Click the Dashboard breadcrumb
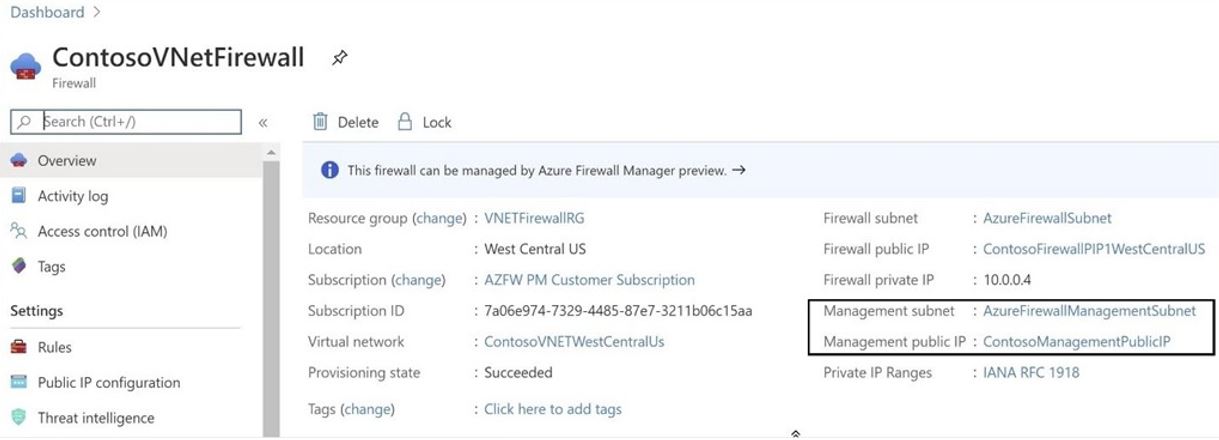 (47, 12)
